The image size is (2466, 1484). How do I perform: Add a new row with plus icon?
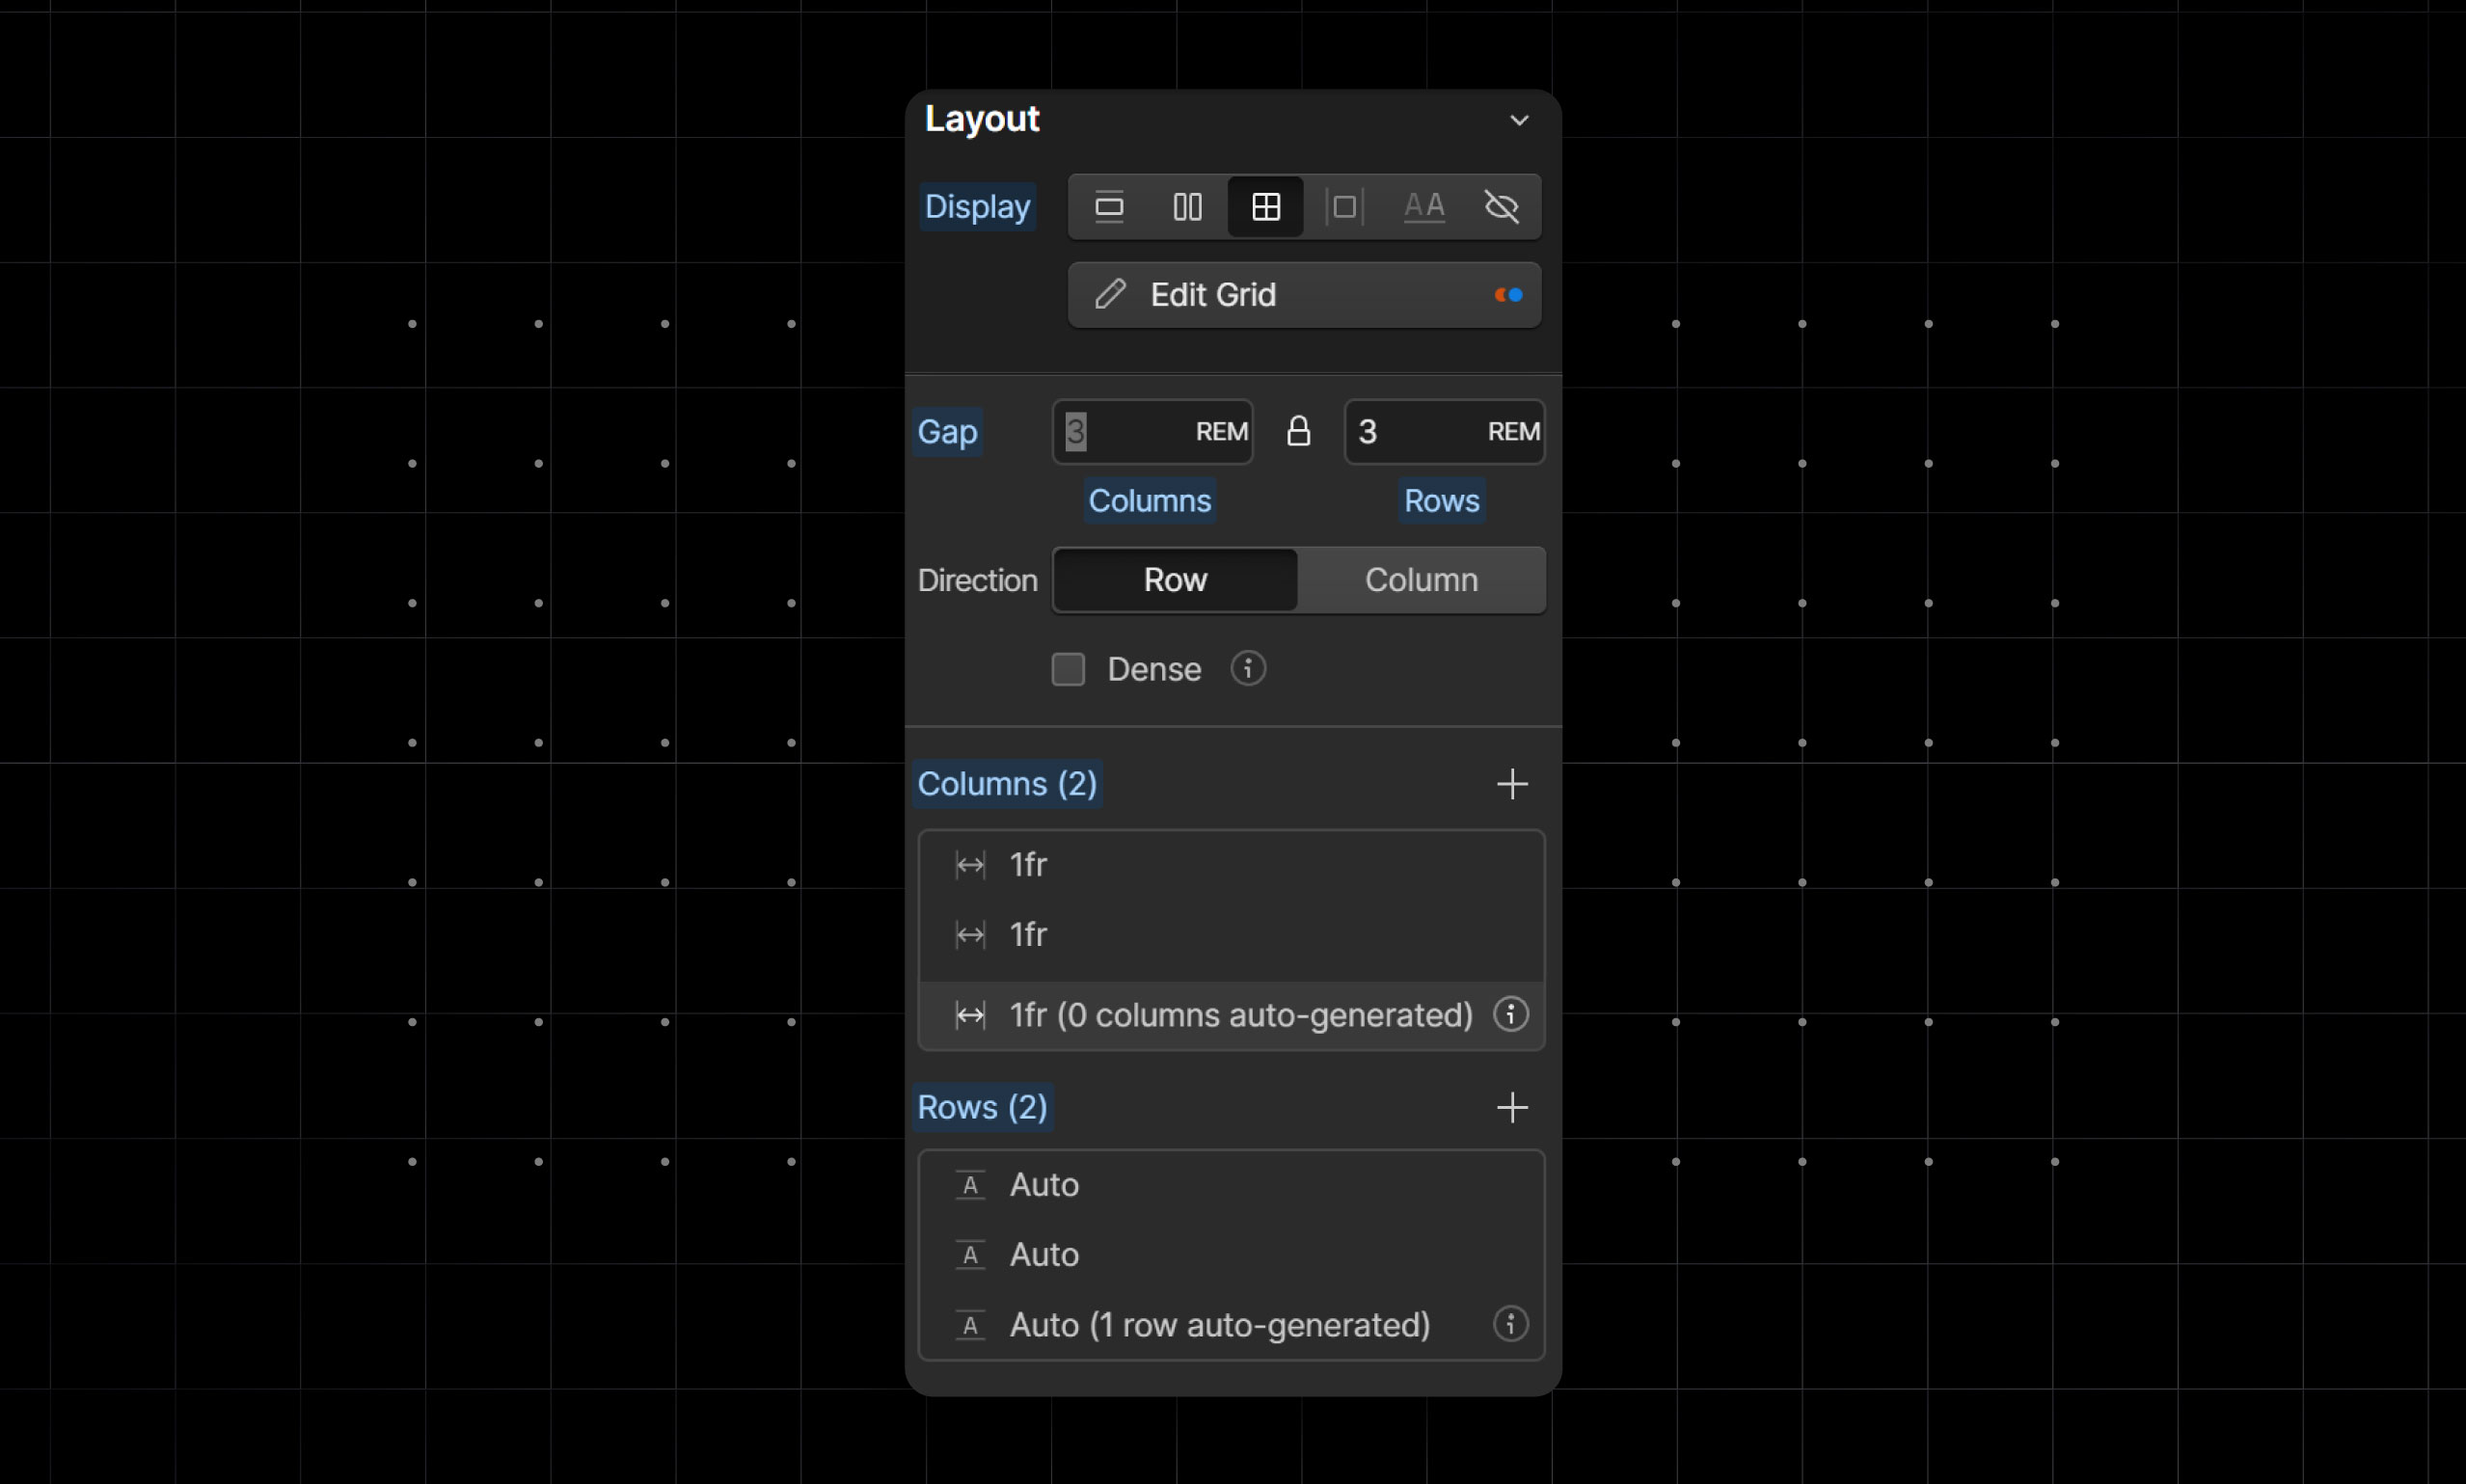point(1512,1107)
